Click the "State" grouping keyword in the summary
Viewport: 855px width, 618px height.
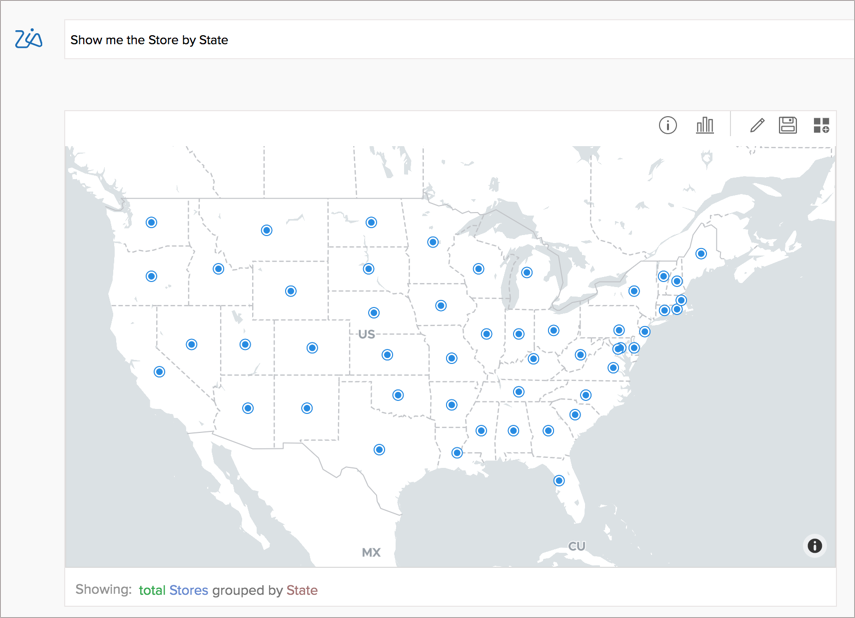(302, 590)
